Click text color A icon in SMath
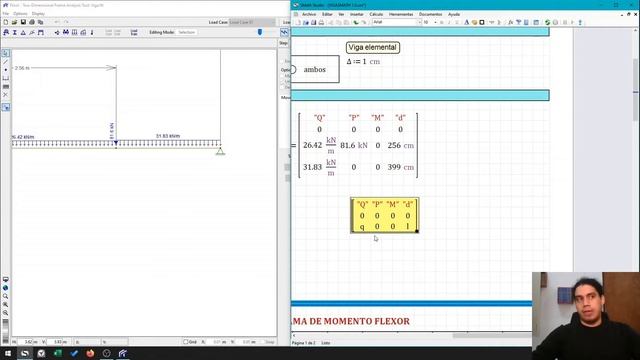The height and width of the screenshot is (360, 640). [467, 22]
